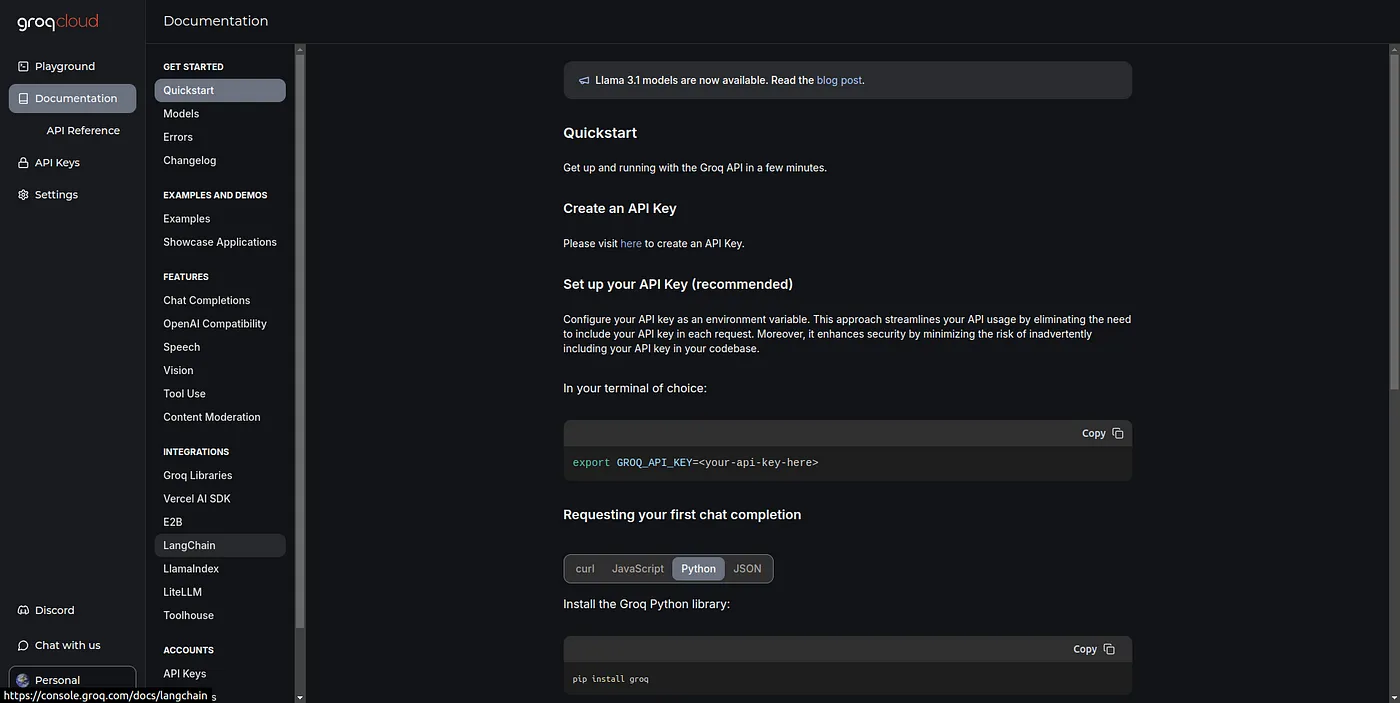Screen dimensions: 1400x703
Task: Open the Llama 3.1 blog post link
Action: pyautogui.click(x=839, y=81)
